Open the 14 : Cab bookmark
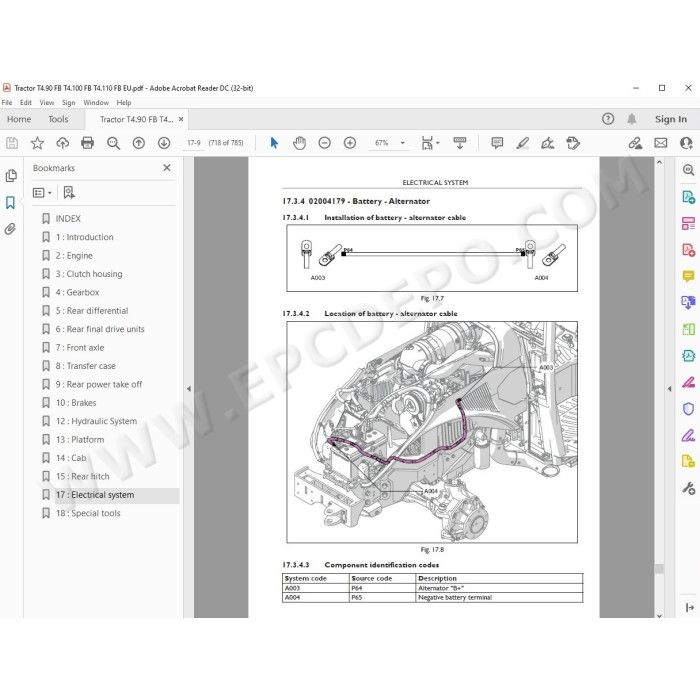 (71, 458)
